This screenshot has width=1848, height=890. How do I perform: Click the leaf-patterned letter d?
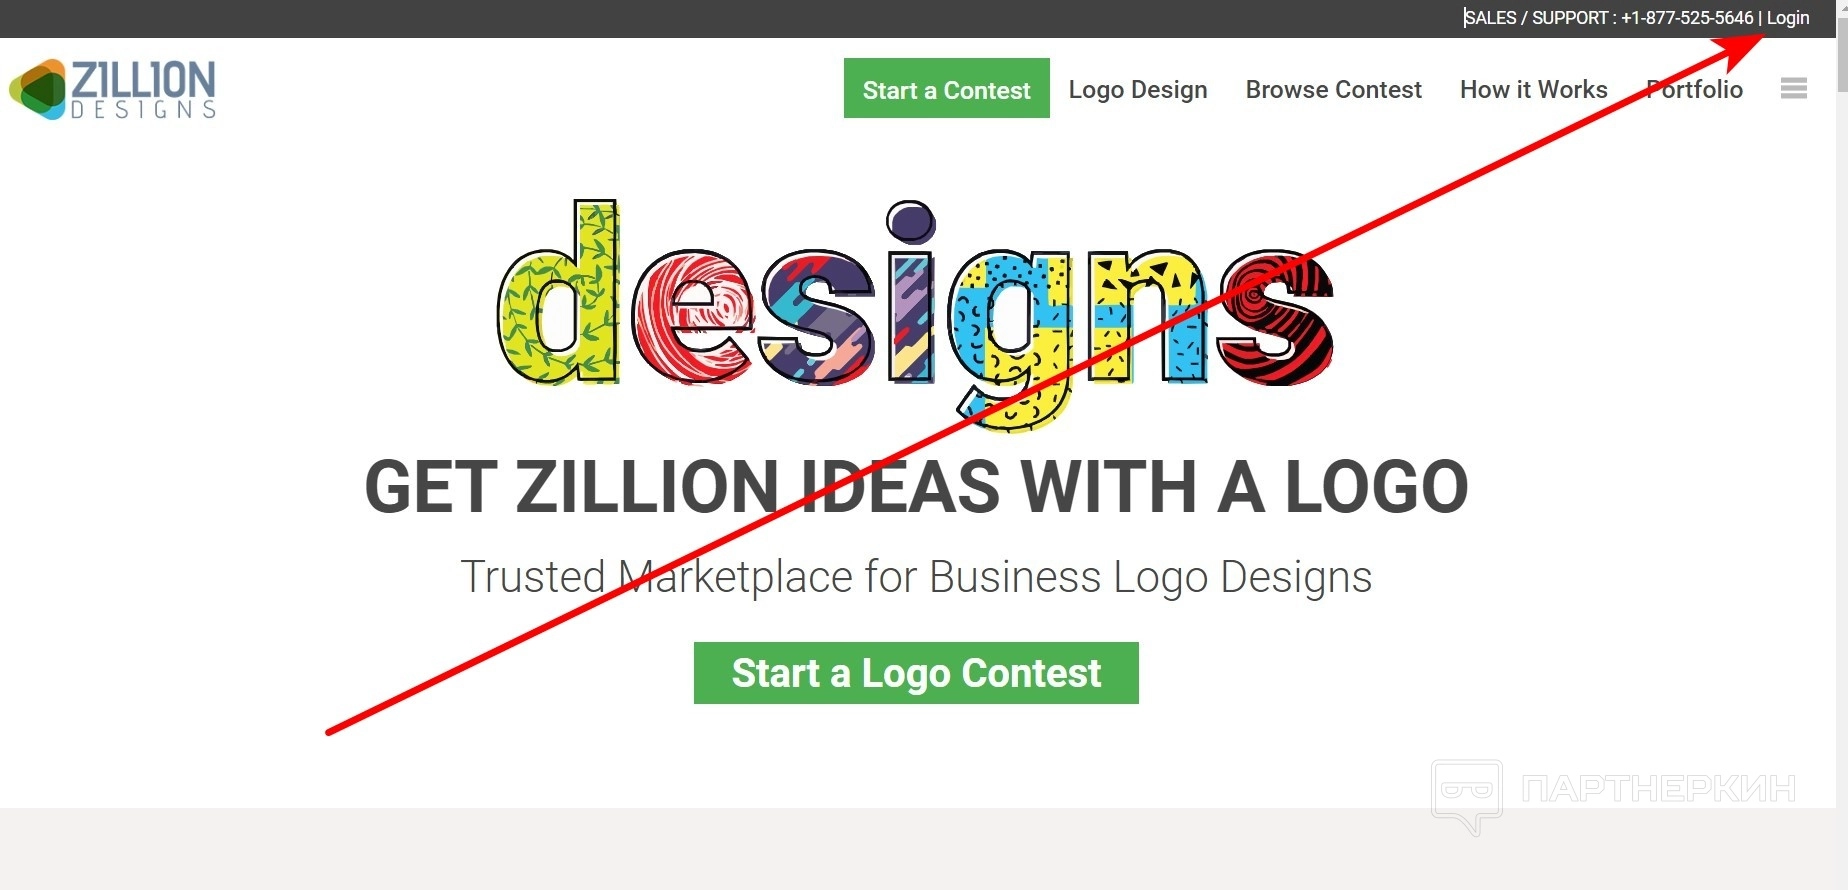pos(558,292)
